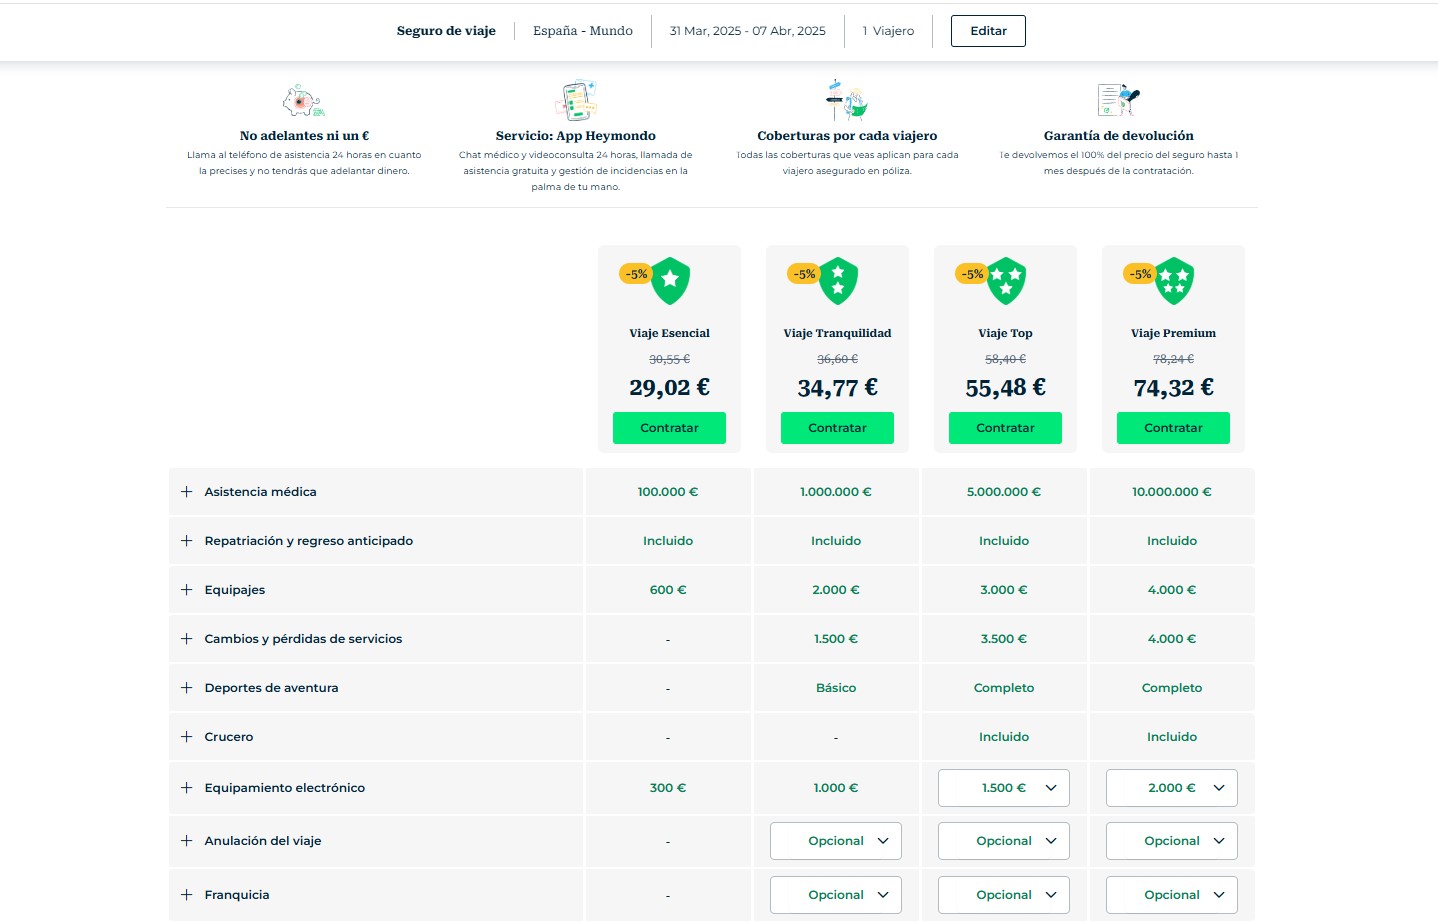Contratar the Viaje Esencial plan

pyautogui.click(x=669, y=428)
